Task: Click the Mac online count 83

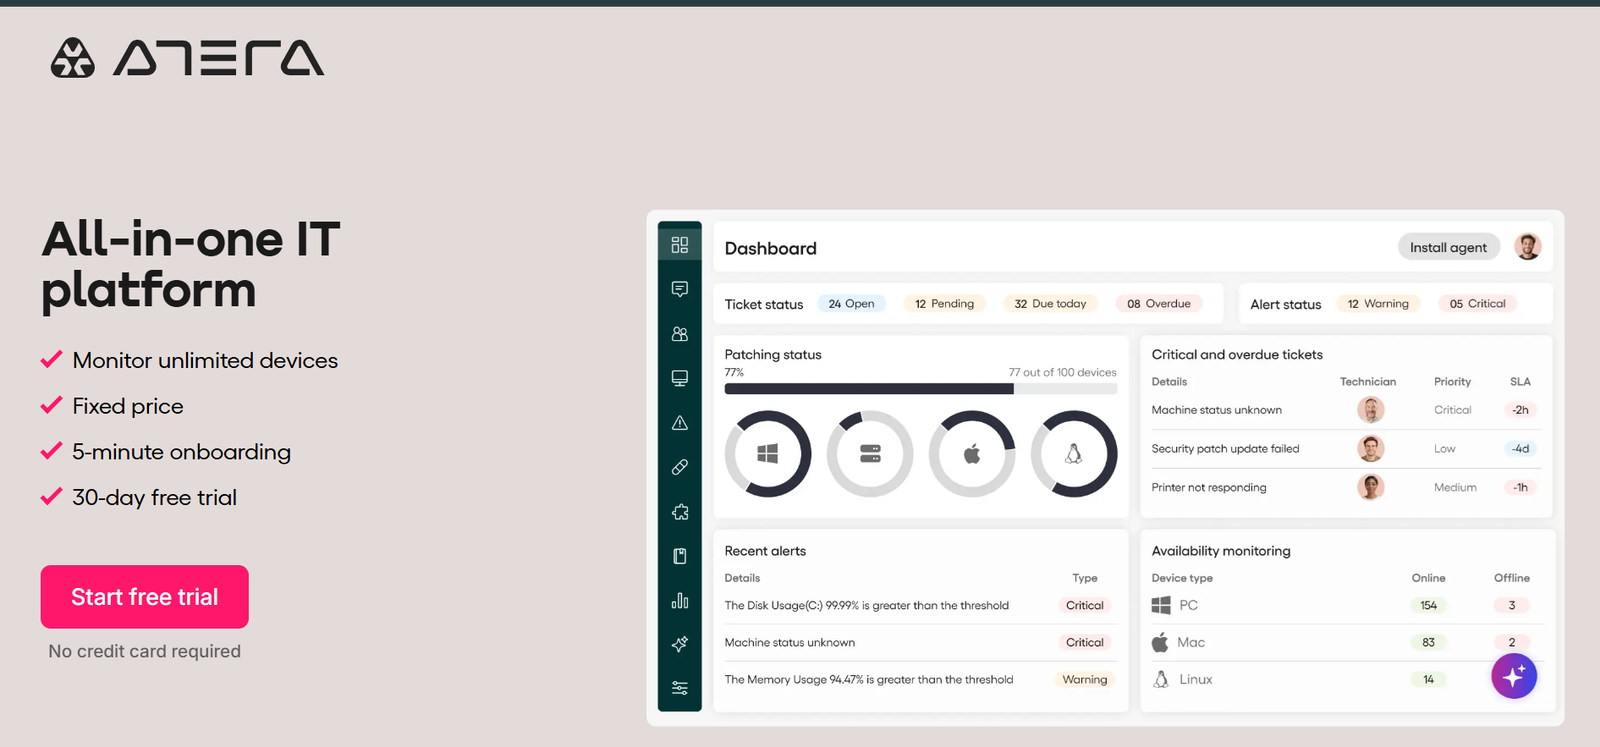Action: tap(1428, 642)
